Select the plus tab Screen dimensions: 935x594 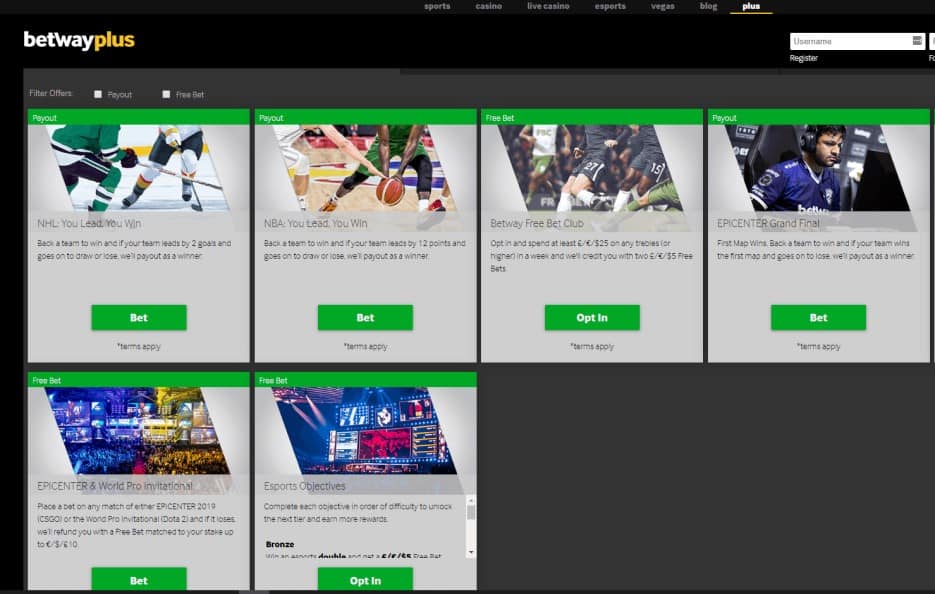(751, 6)
